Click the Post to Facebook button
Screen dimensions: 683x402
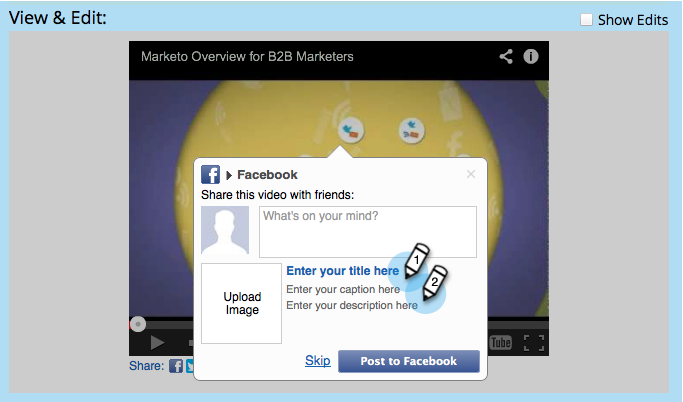pyautogui.click(x=409, y=361)
